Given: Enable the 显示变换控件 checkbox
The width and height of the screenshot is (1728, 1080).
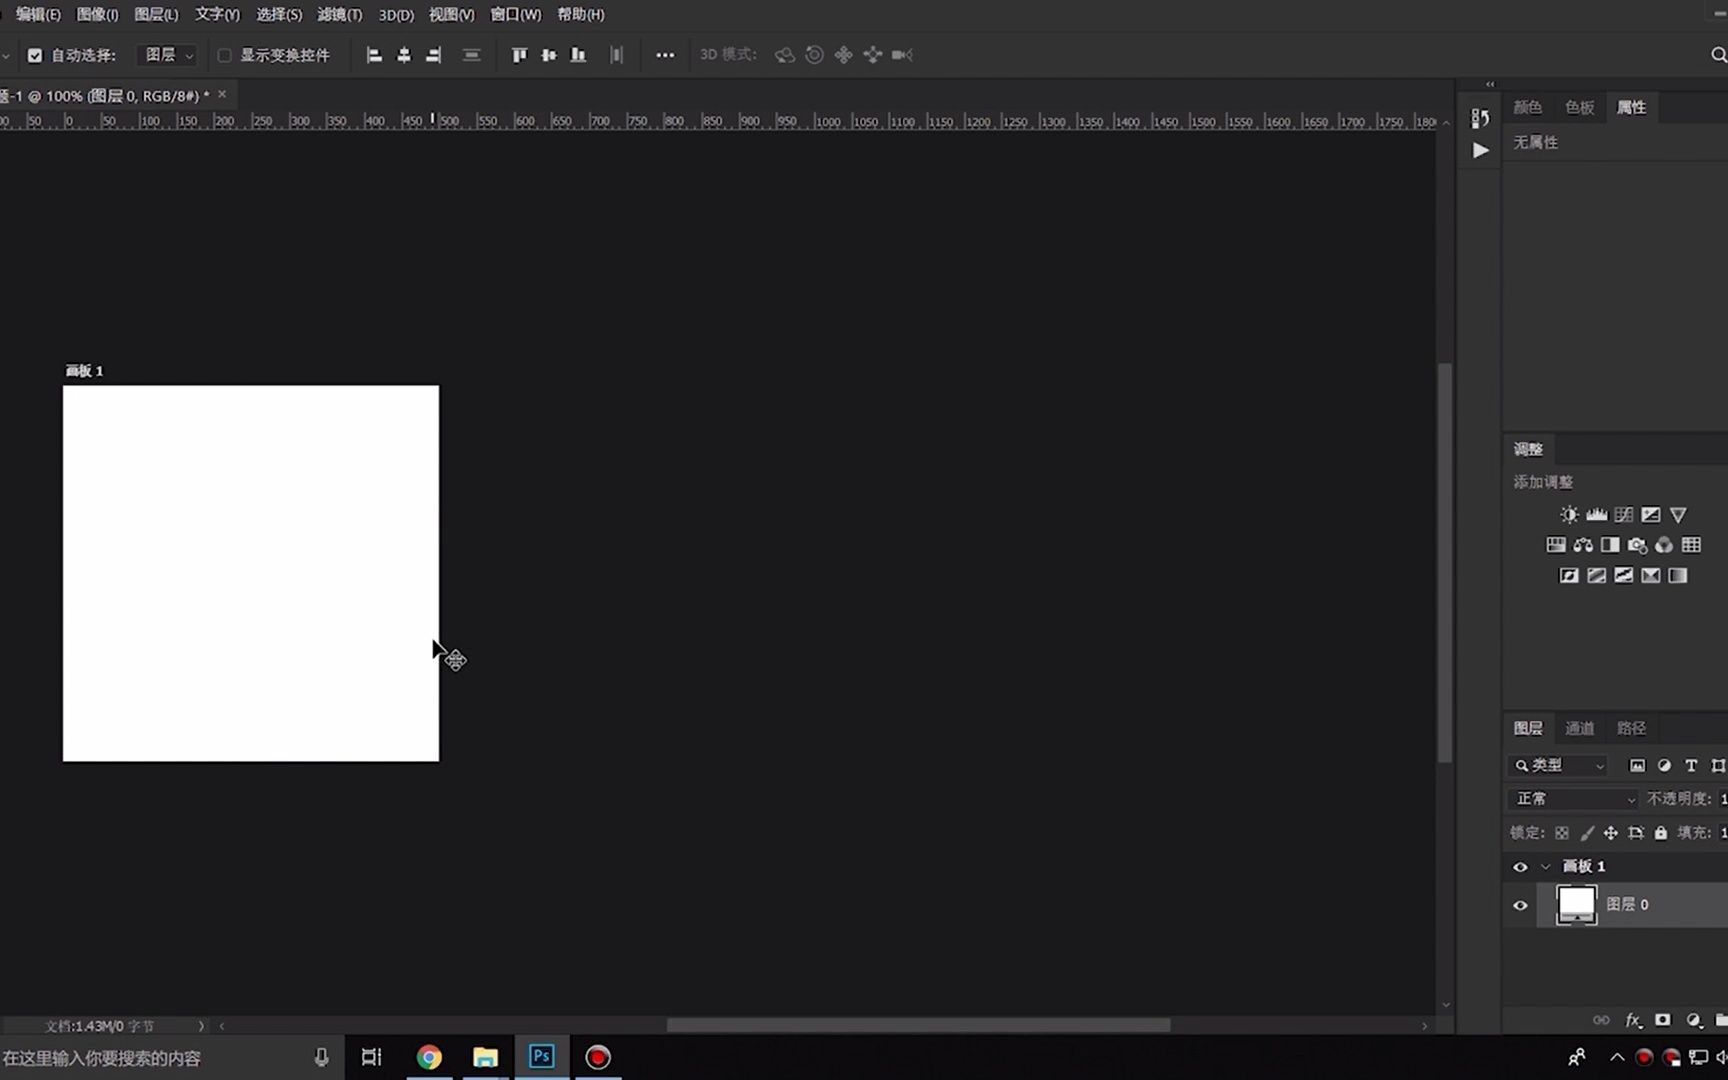Looking at the screenshot, I should click(x=224, y=55).
